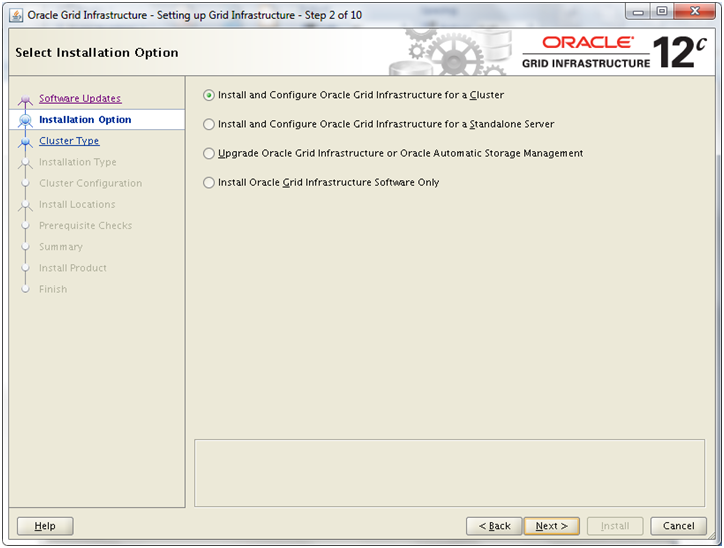724x548 pixels.
Task: Click the Select Installation Option heading
Action: click(97, 53)
